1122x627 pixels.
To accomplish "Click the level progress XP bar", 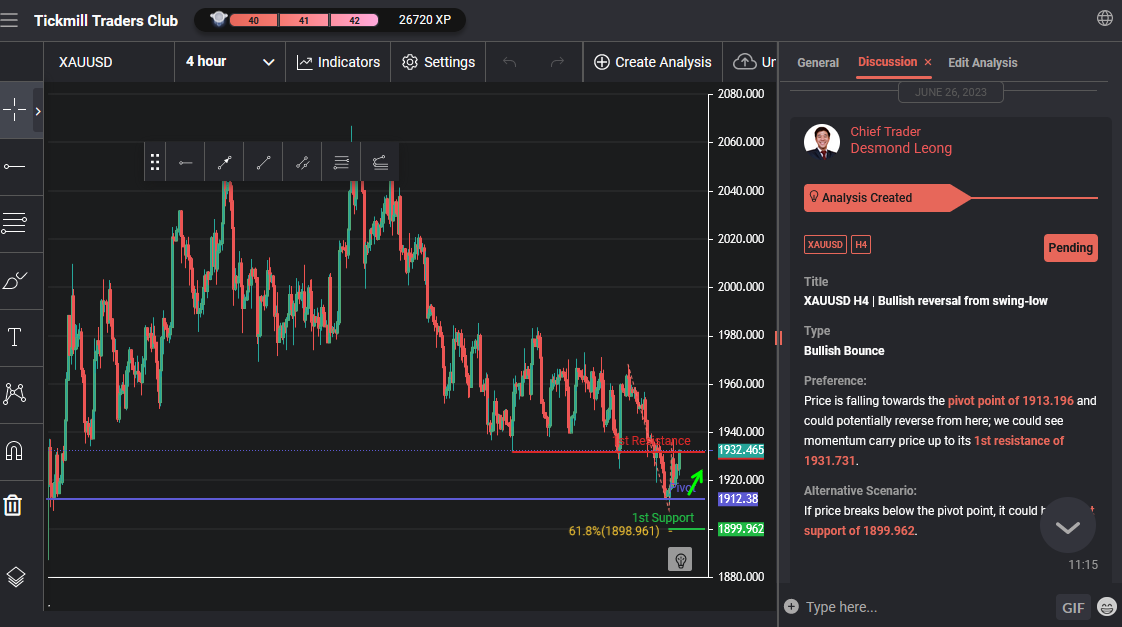I will tap(303, 20).
